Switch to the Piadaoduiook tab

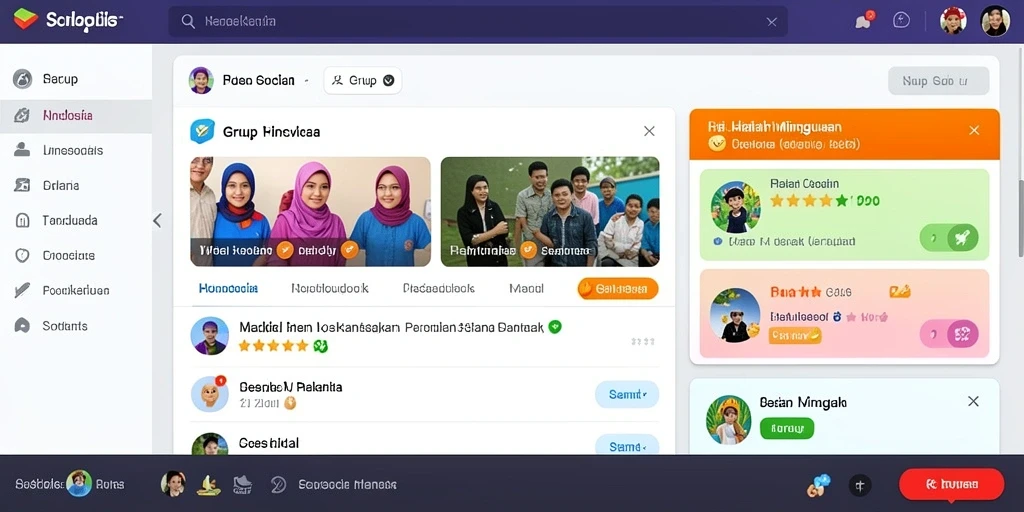click(x=438, y=288)
